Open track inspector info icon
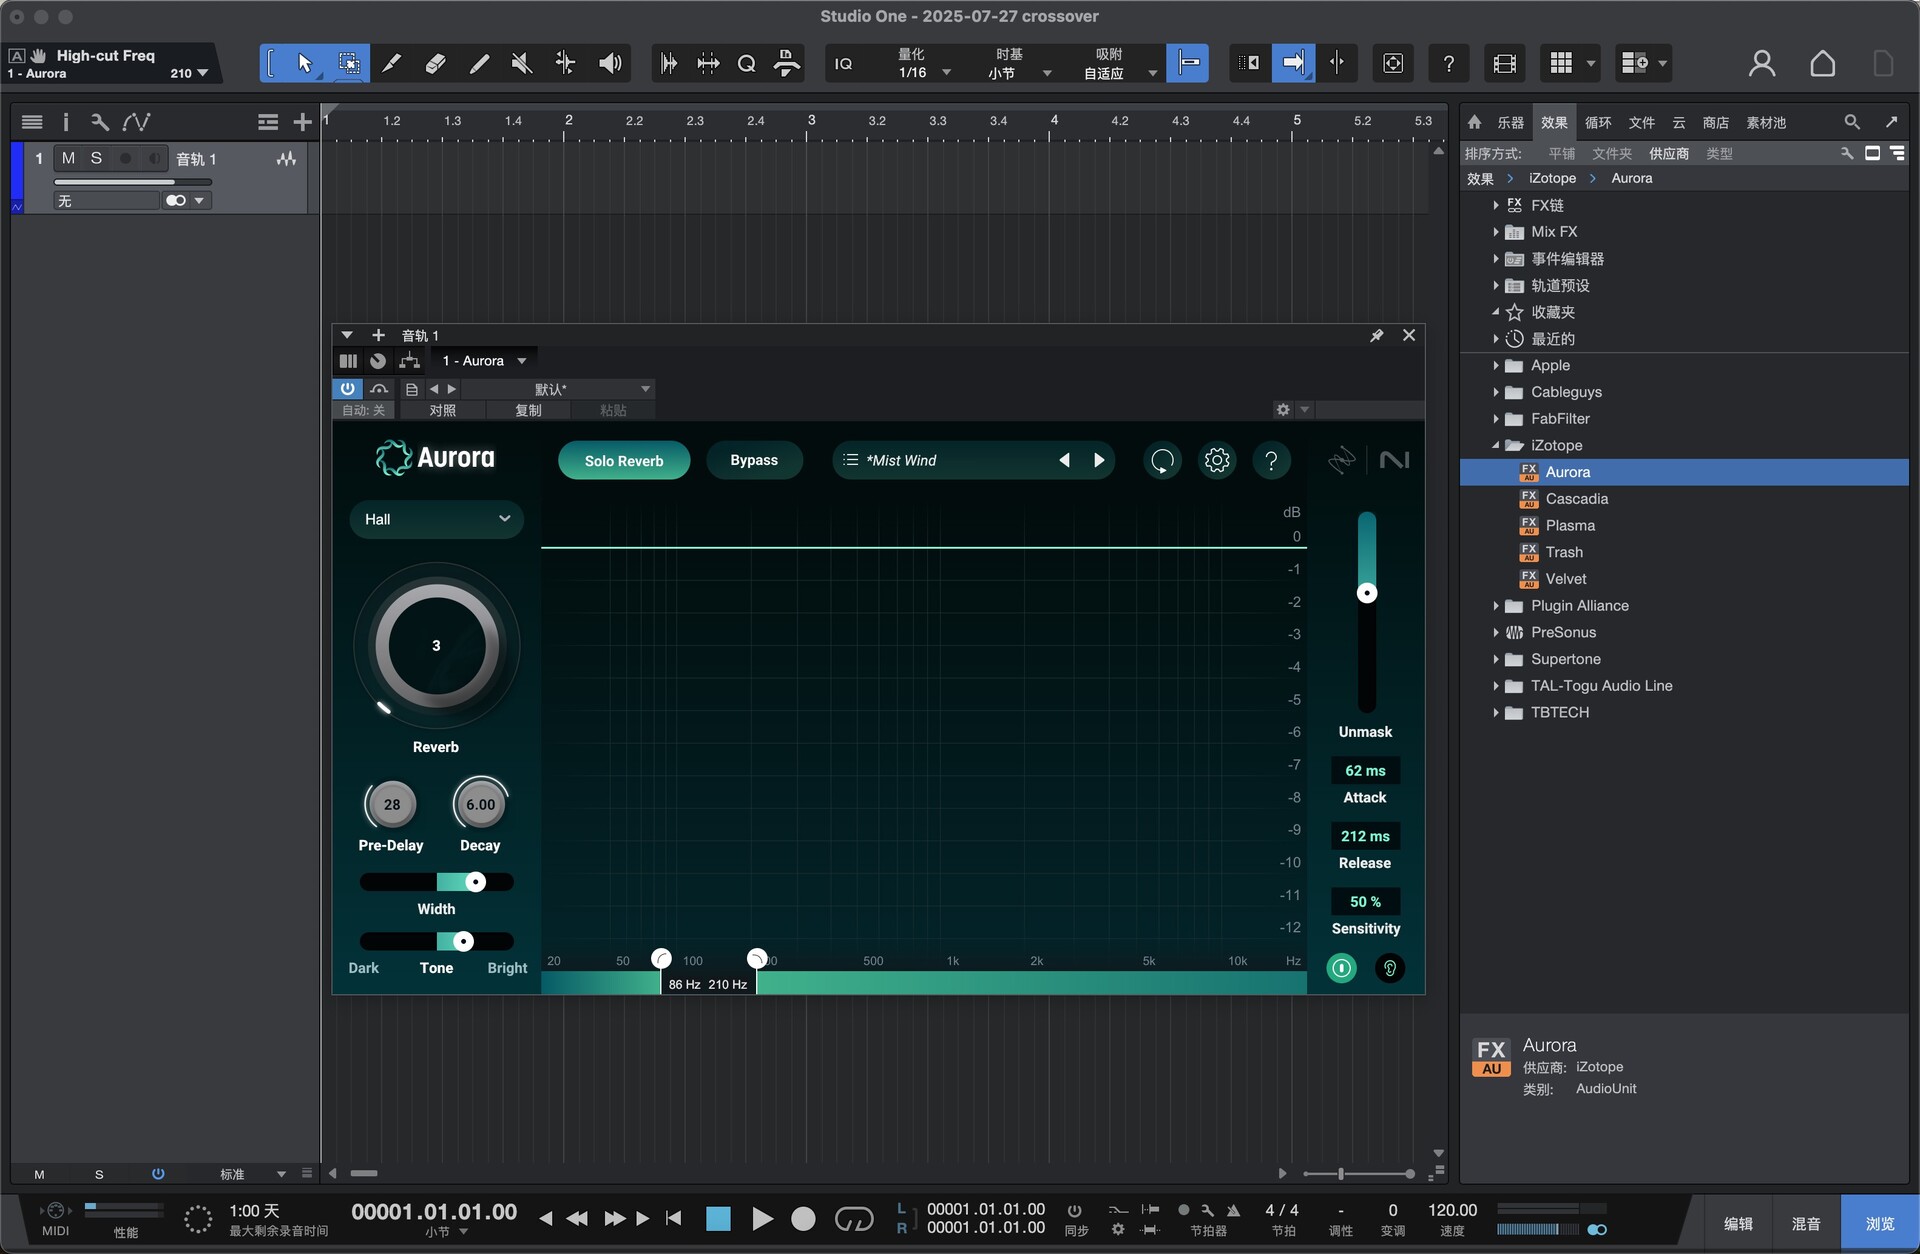 tap(66, 122)
